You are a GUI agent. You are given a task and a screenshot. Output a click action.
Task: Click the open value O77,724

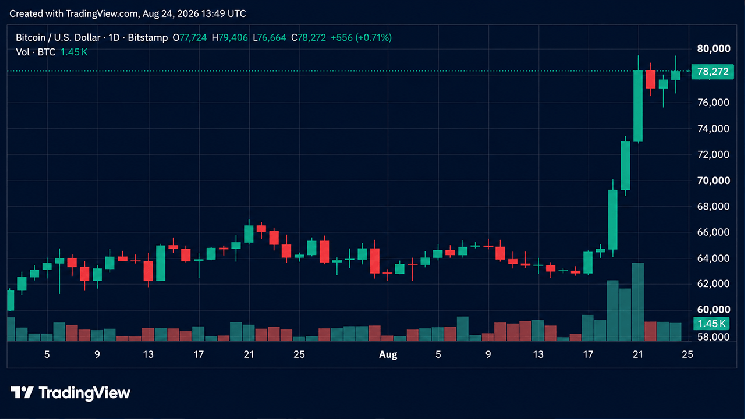(190, 38)
